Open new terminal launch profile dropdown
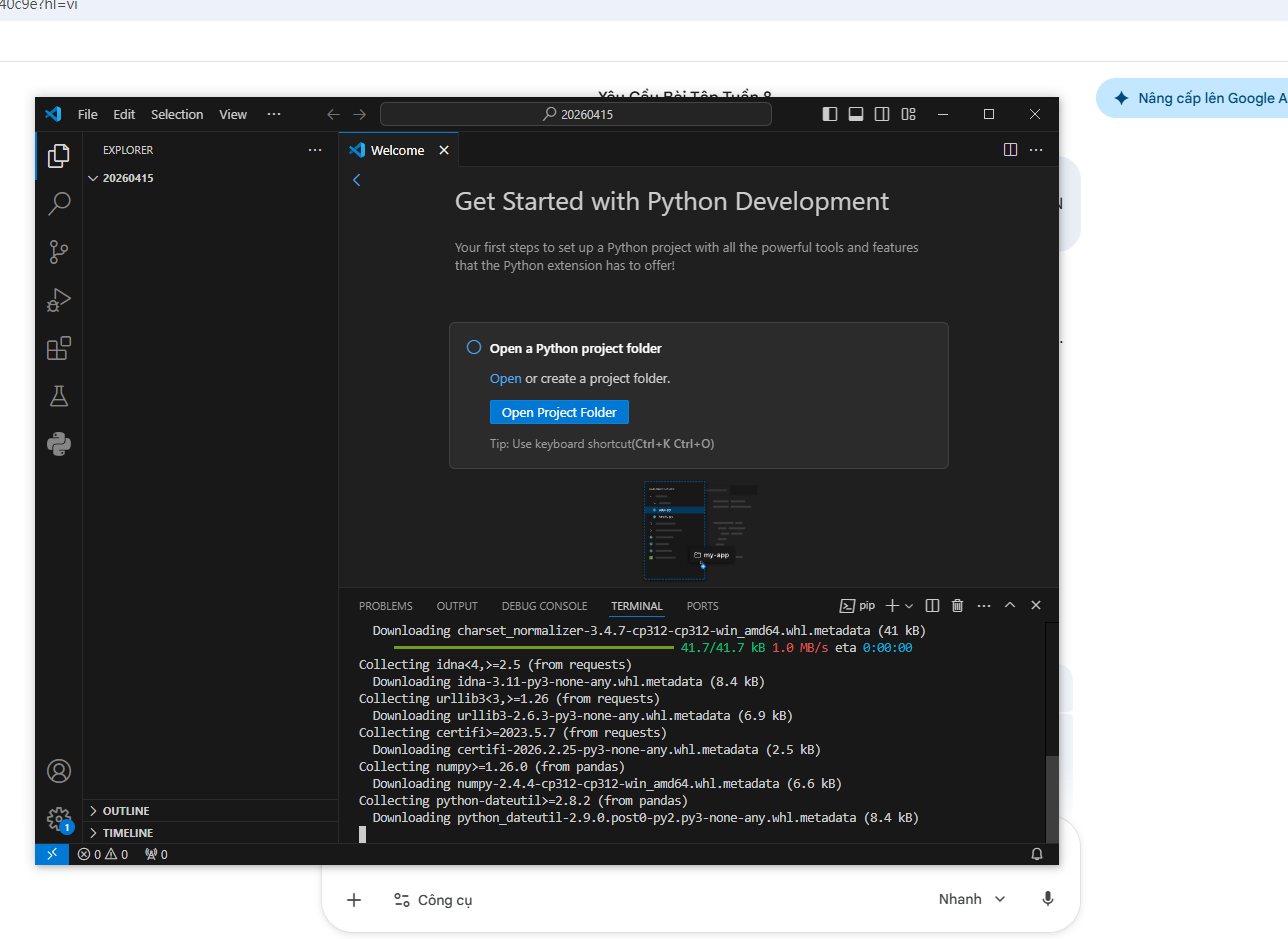This screenshot has width=1288, height=939. tap(909, 606)
